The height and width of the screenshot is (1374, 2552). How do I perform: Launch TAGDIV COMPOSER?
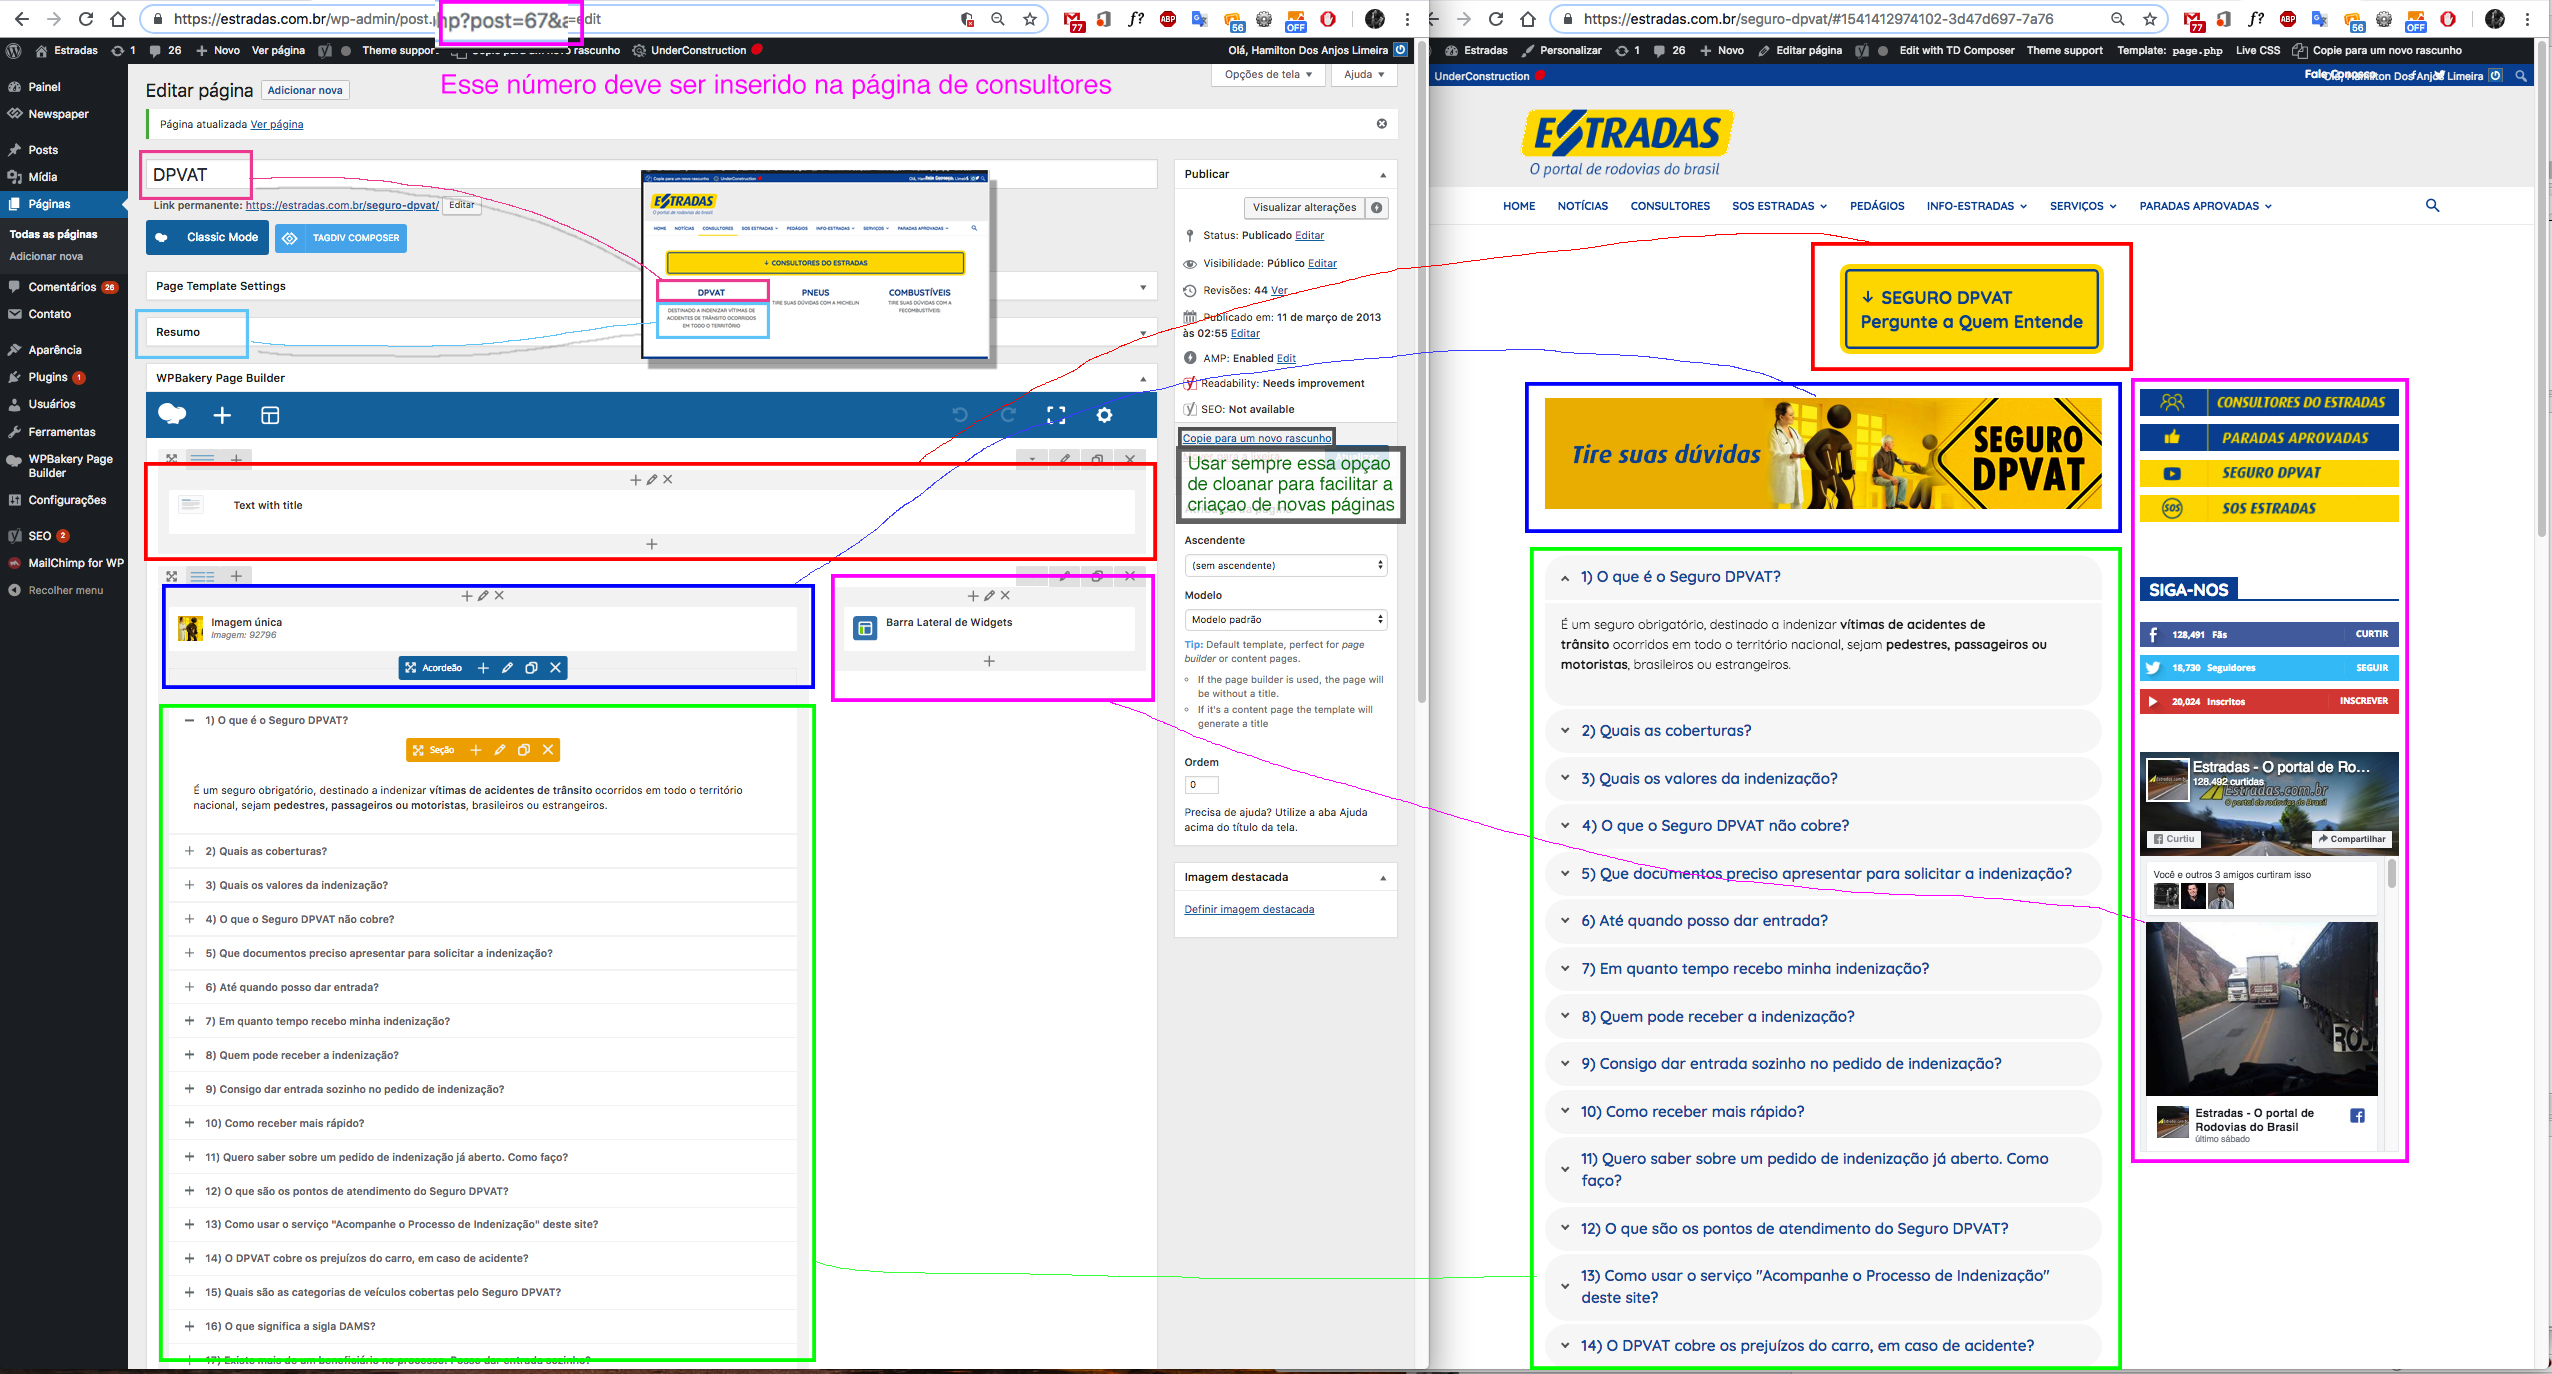pos(341,238)
